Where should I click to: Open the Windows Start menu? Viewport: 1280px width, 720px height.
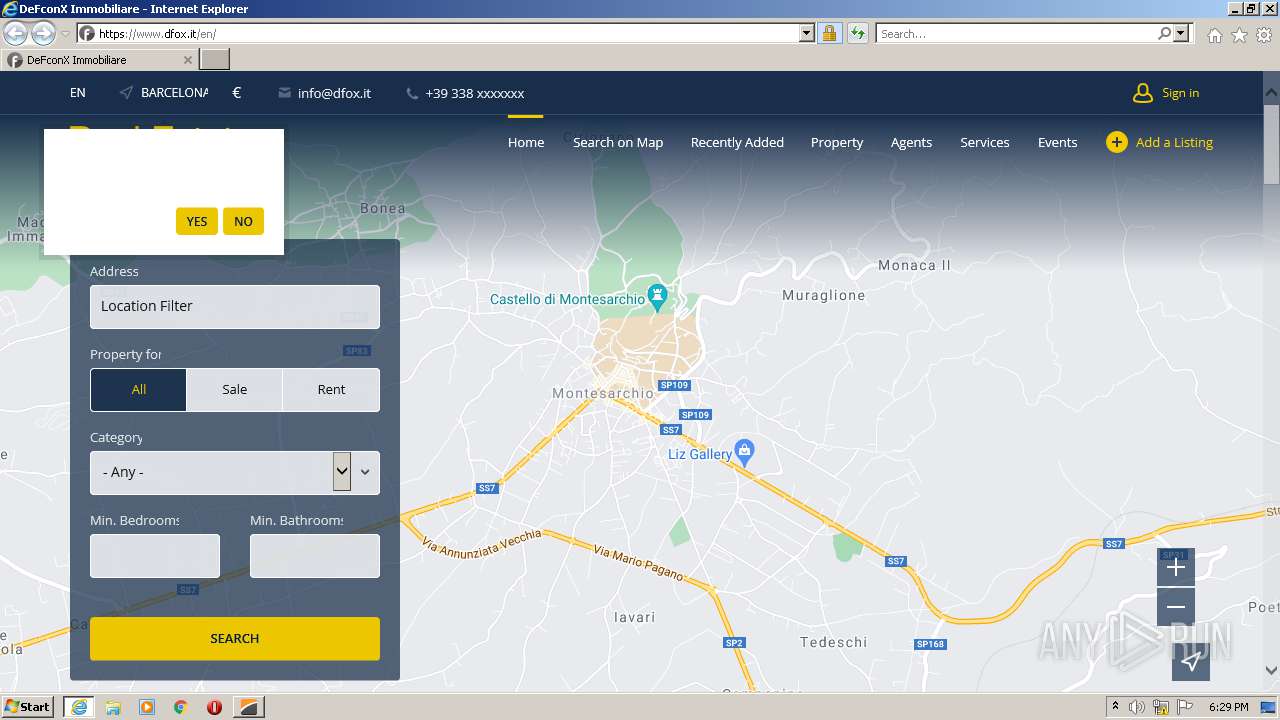[x=28, y=707]
